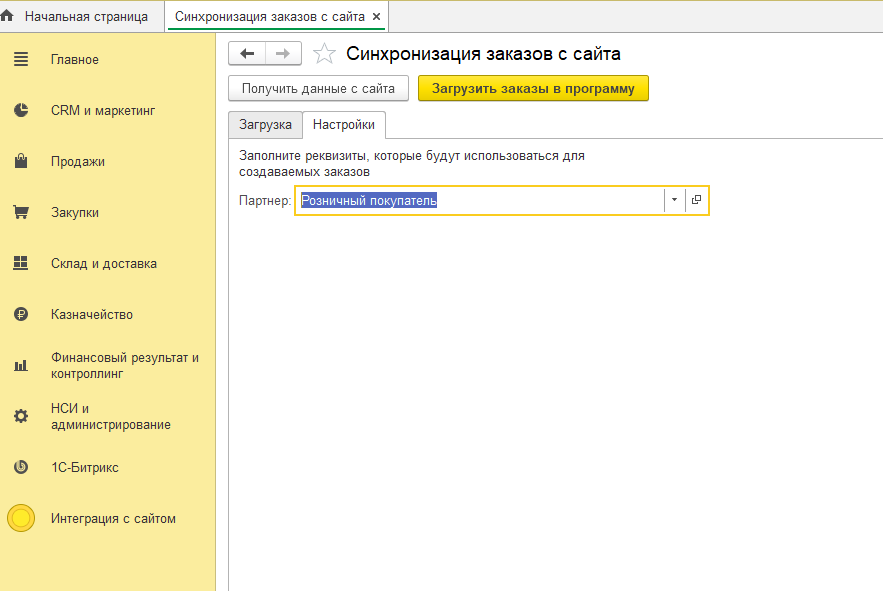
Task: Switch to the Загрузка tab
Action: point(265,124)
